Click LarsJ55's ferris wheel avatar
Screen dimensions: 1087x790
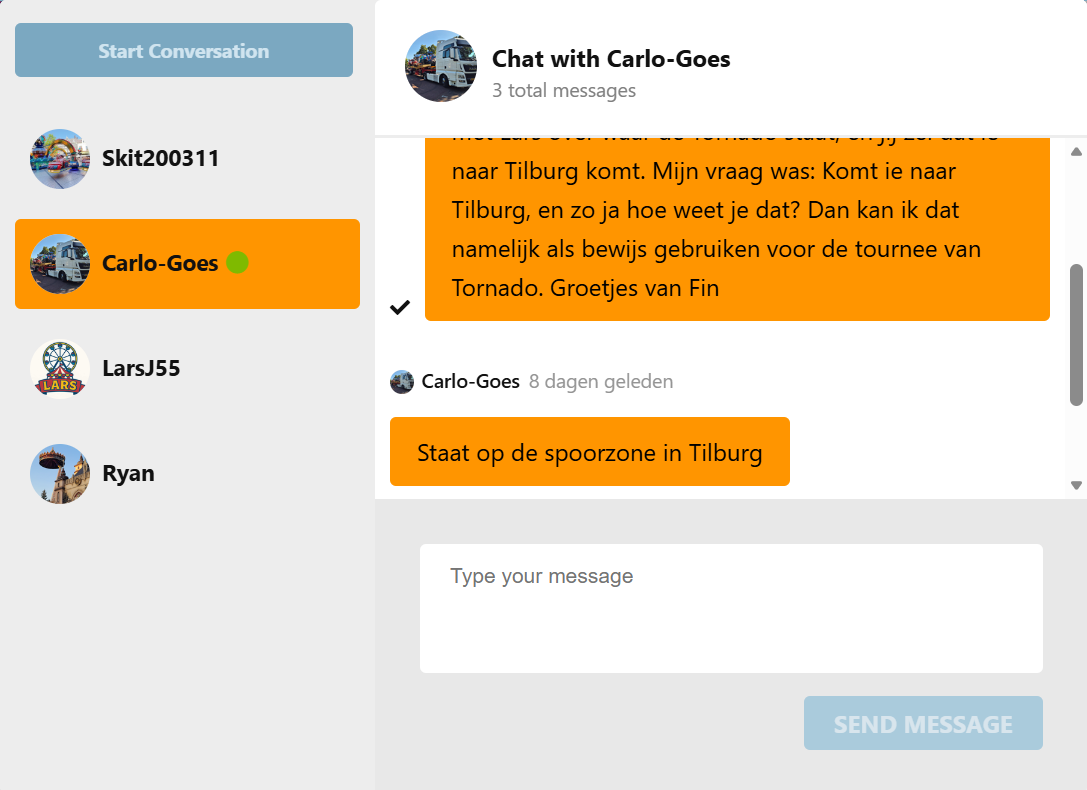(60, 369)
